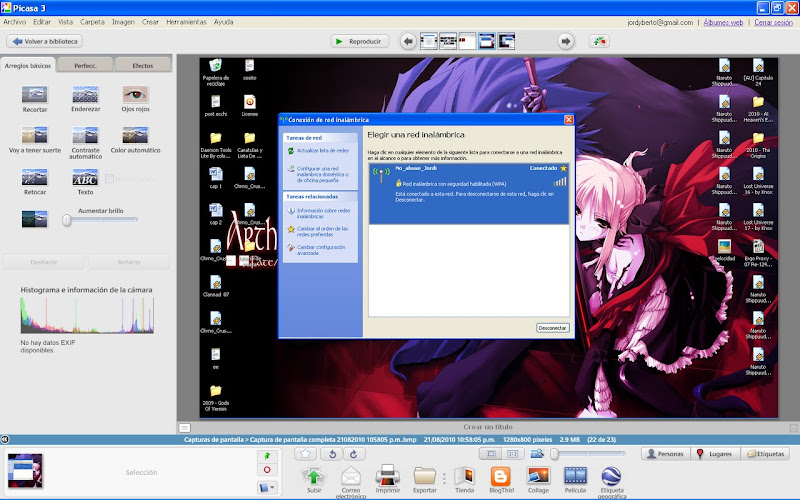The width and height of the screenshot is (800, 500).
Task: Go to previous photo with left arrow
Action: click(x=408, y=41)
